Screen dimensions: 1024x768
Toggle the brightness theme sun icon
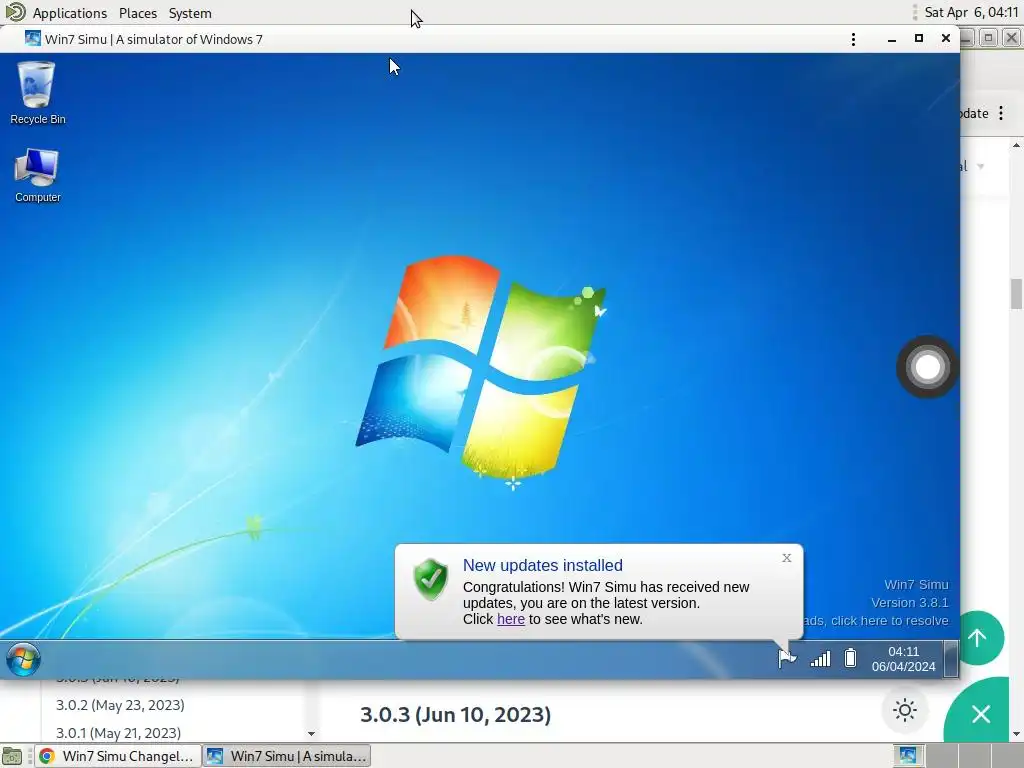click(x=904, y=710)
